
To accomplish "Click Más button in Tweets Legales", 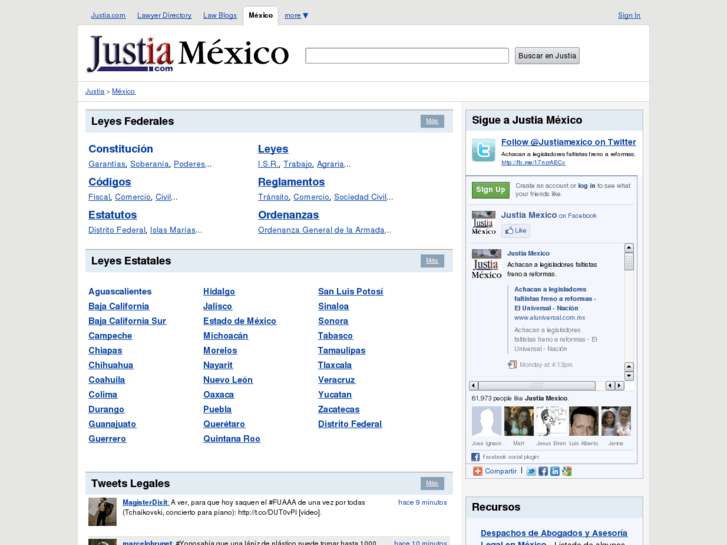I will [x=432, y=483].
